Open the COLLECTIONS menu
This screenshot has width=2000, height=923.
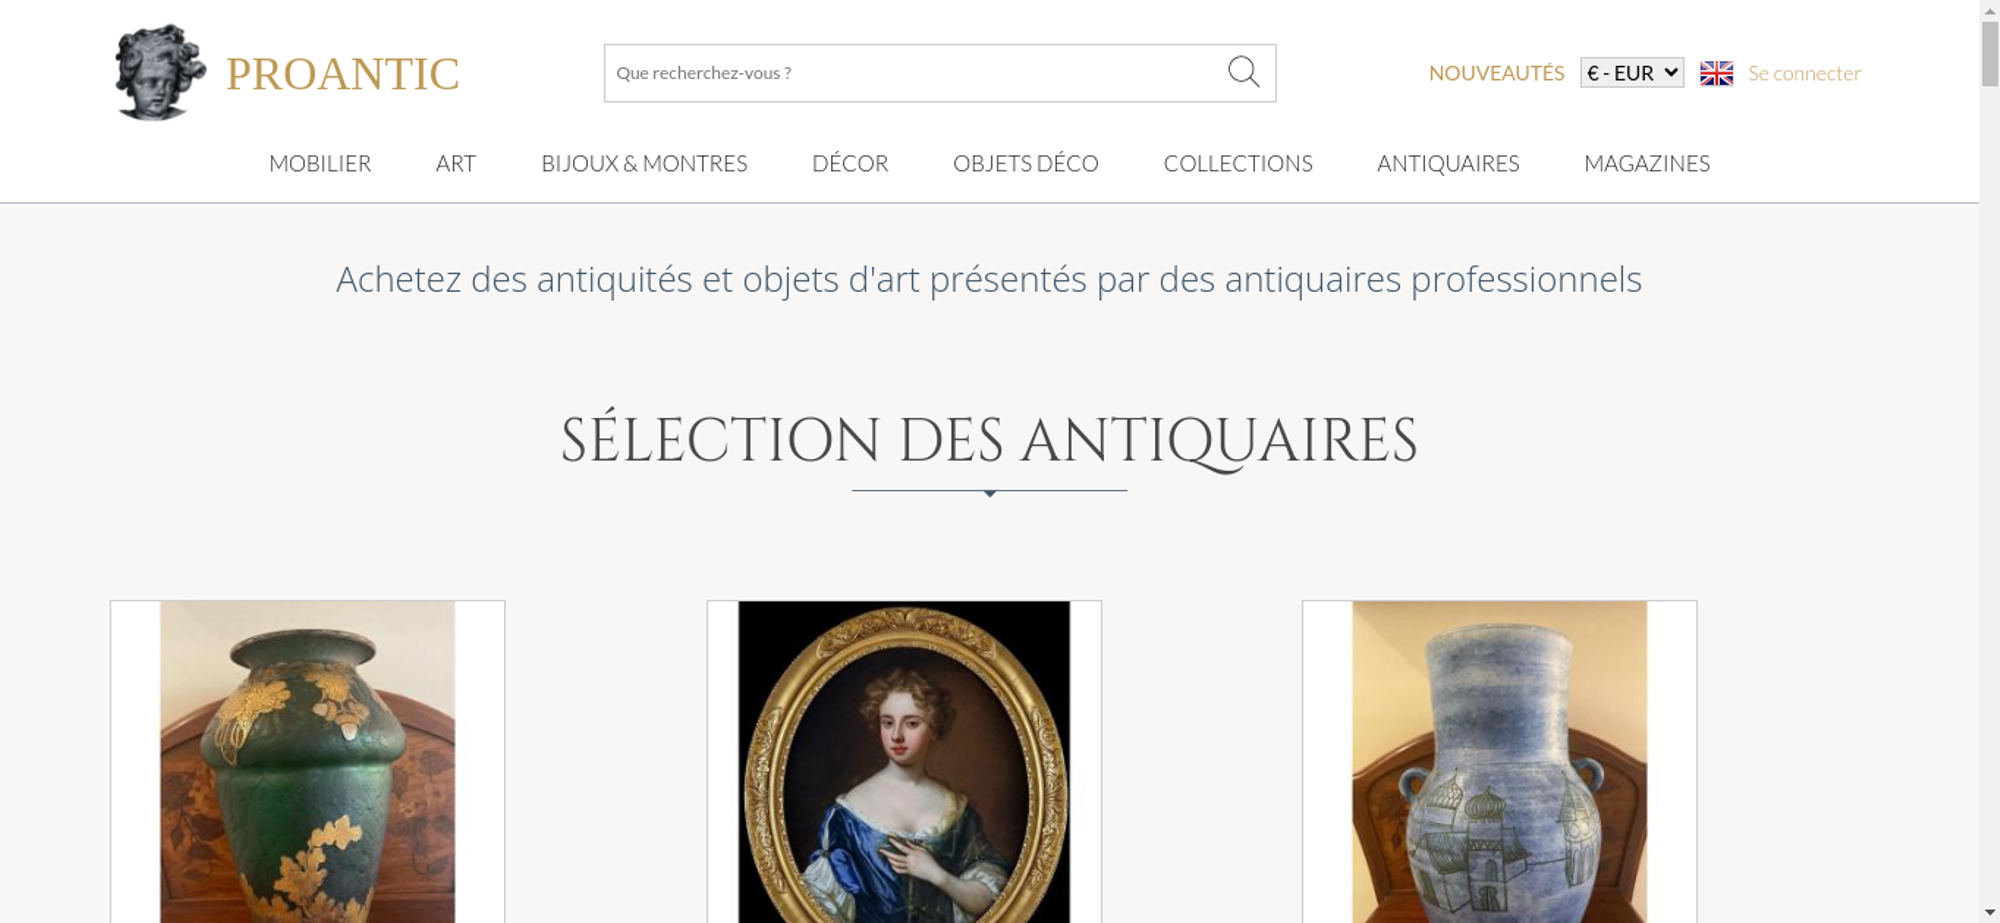(1238, 163)
